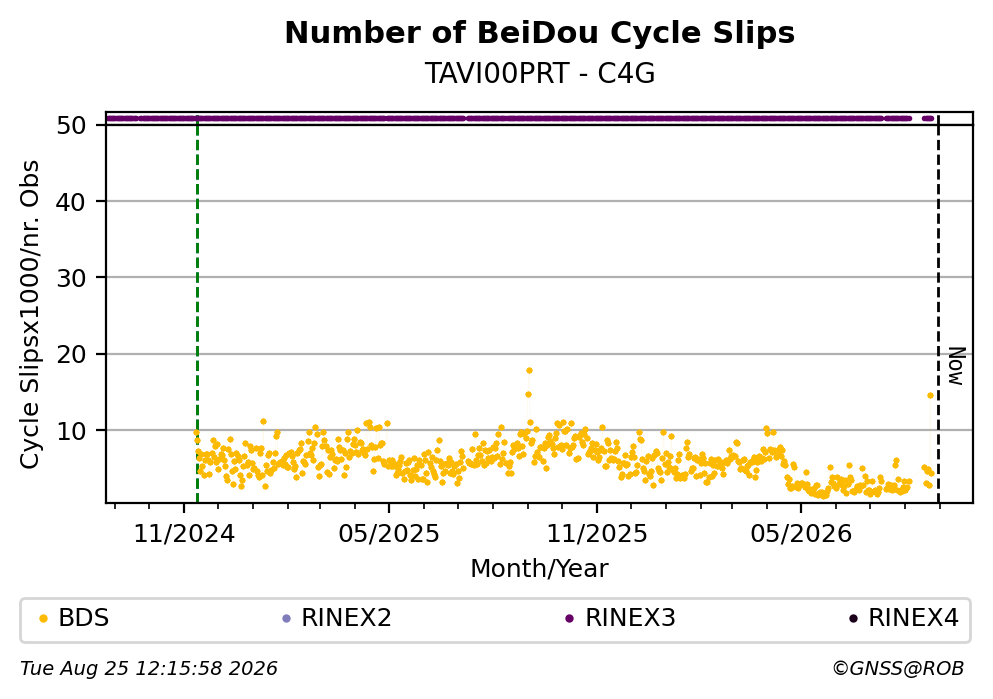Click the 11/2025 x-axis tick label
Image resolution: width=993 pixels, height=699 pixels.
coord(597,534)
